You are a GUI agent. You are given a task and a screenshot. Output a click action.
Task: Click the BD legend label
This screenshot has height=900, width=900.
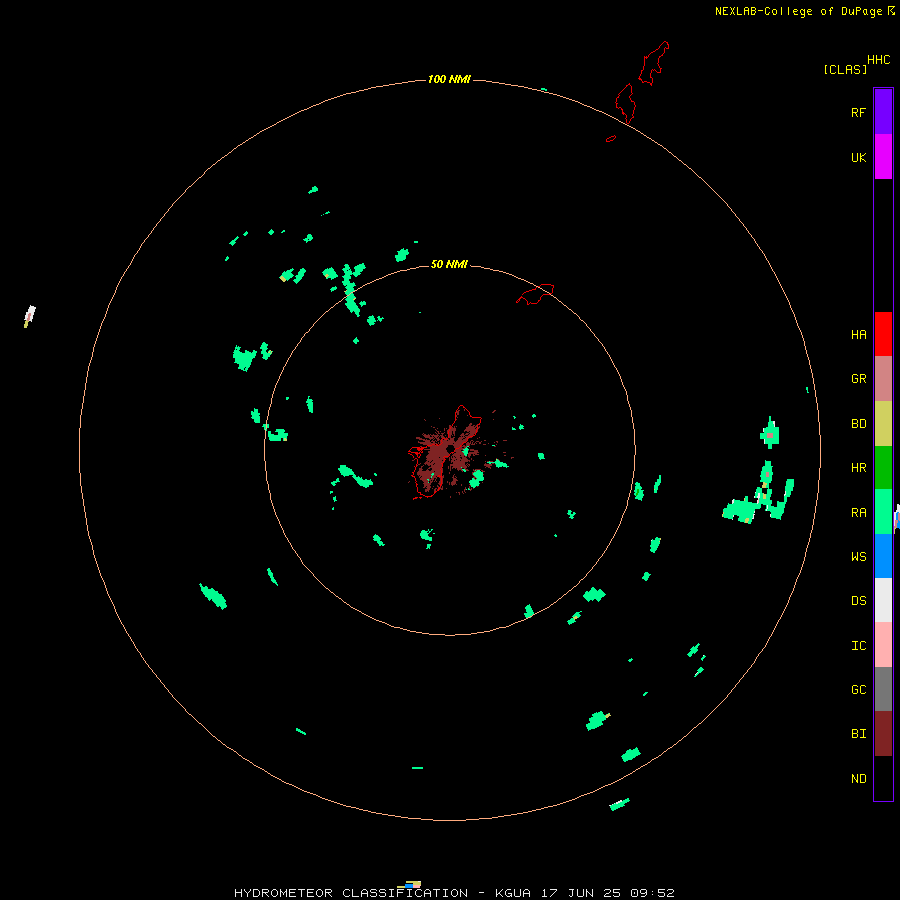[x=858, y=424]
